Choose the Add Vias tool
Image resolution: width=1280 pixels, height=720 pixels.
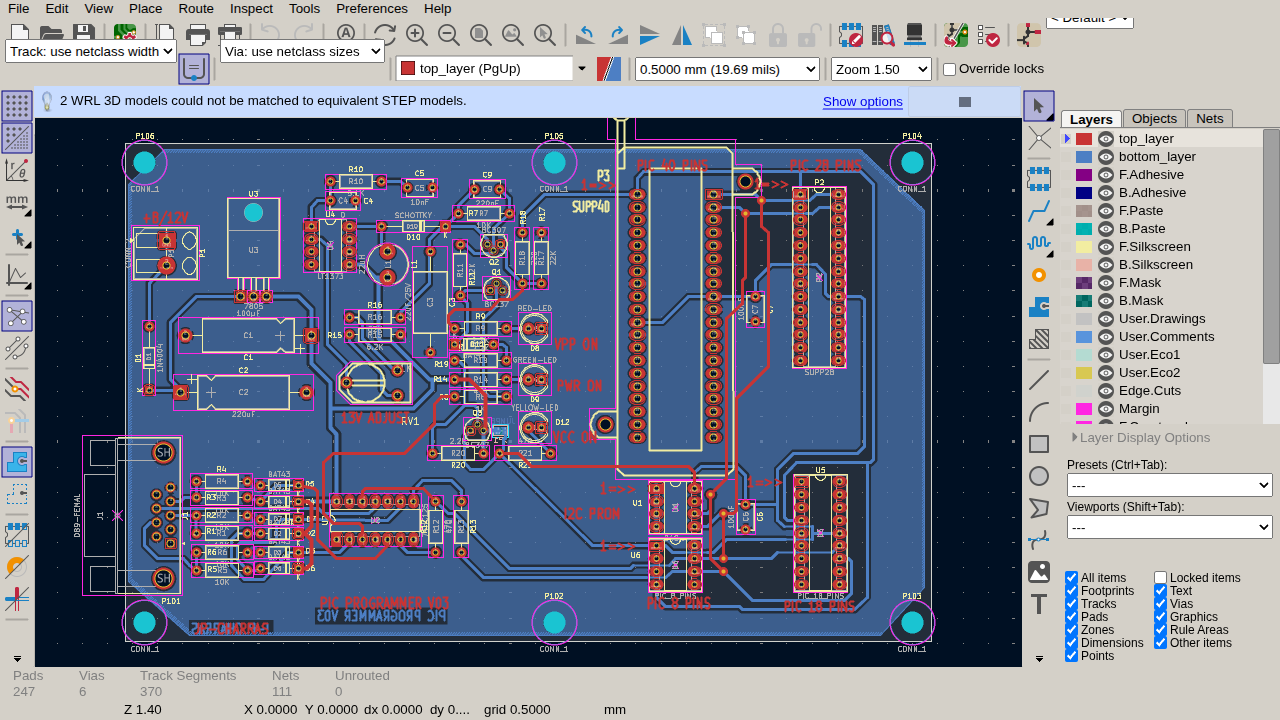tap(1039, 275)
